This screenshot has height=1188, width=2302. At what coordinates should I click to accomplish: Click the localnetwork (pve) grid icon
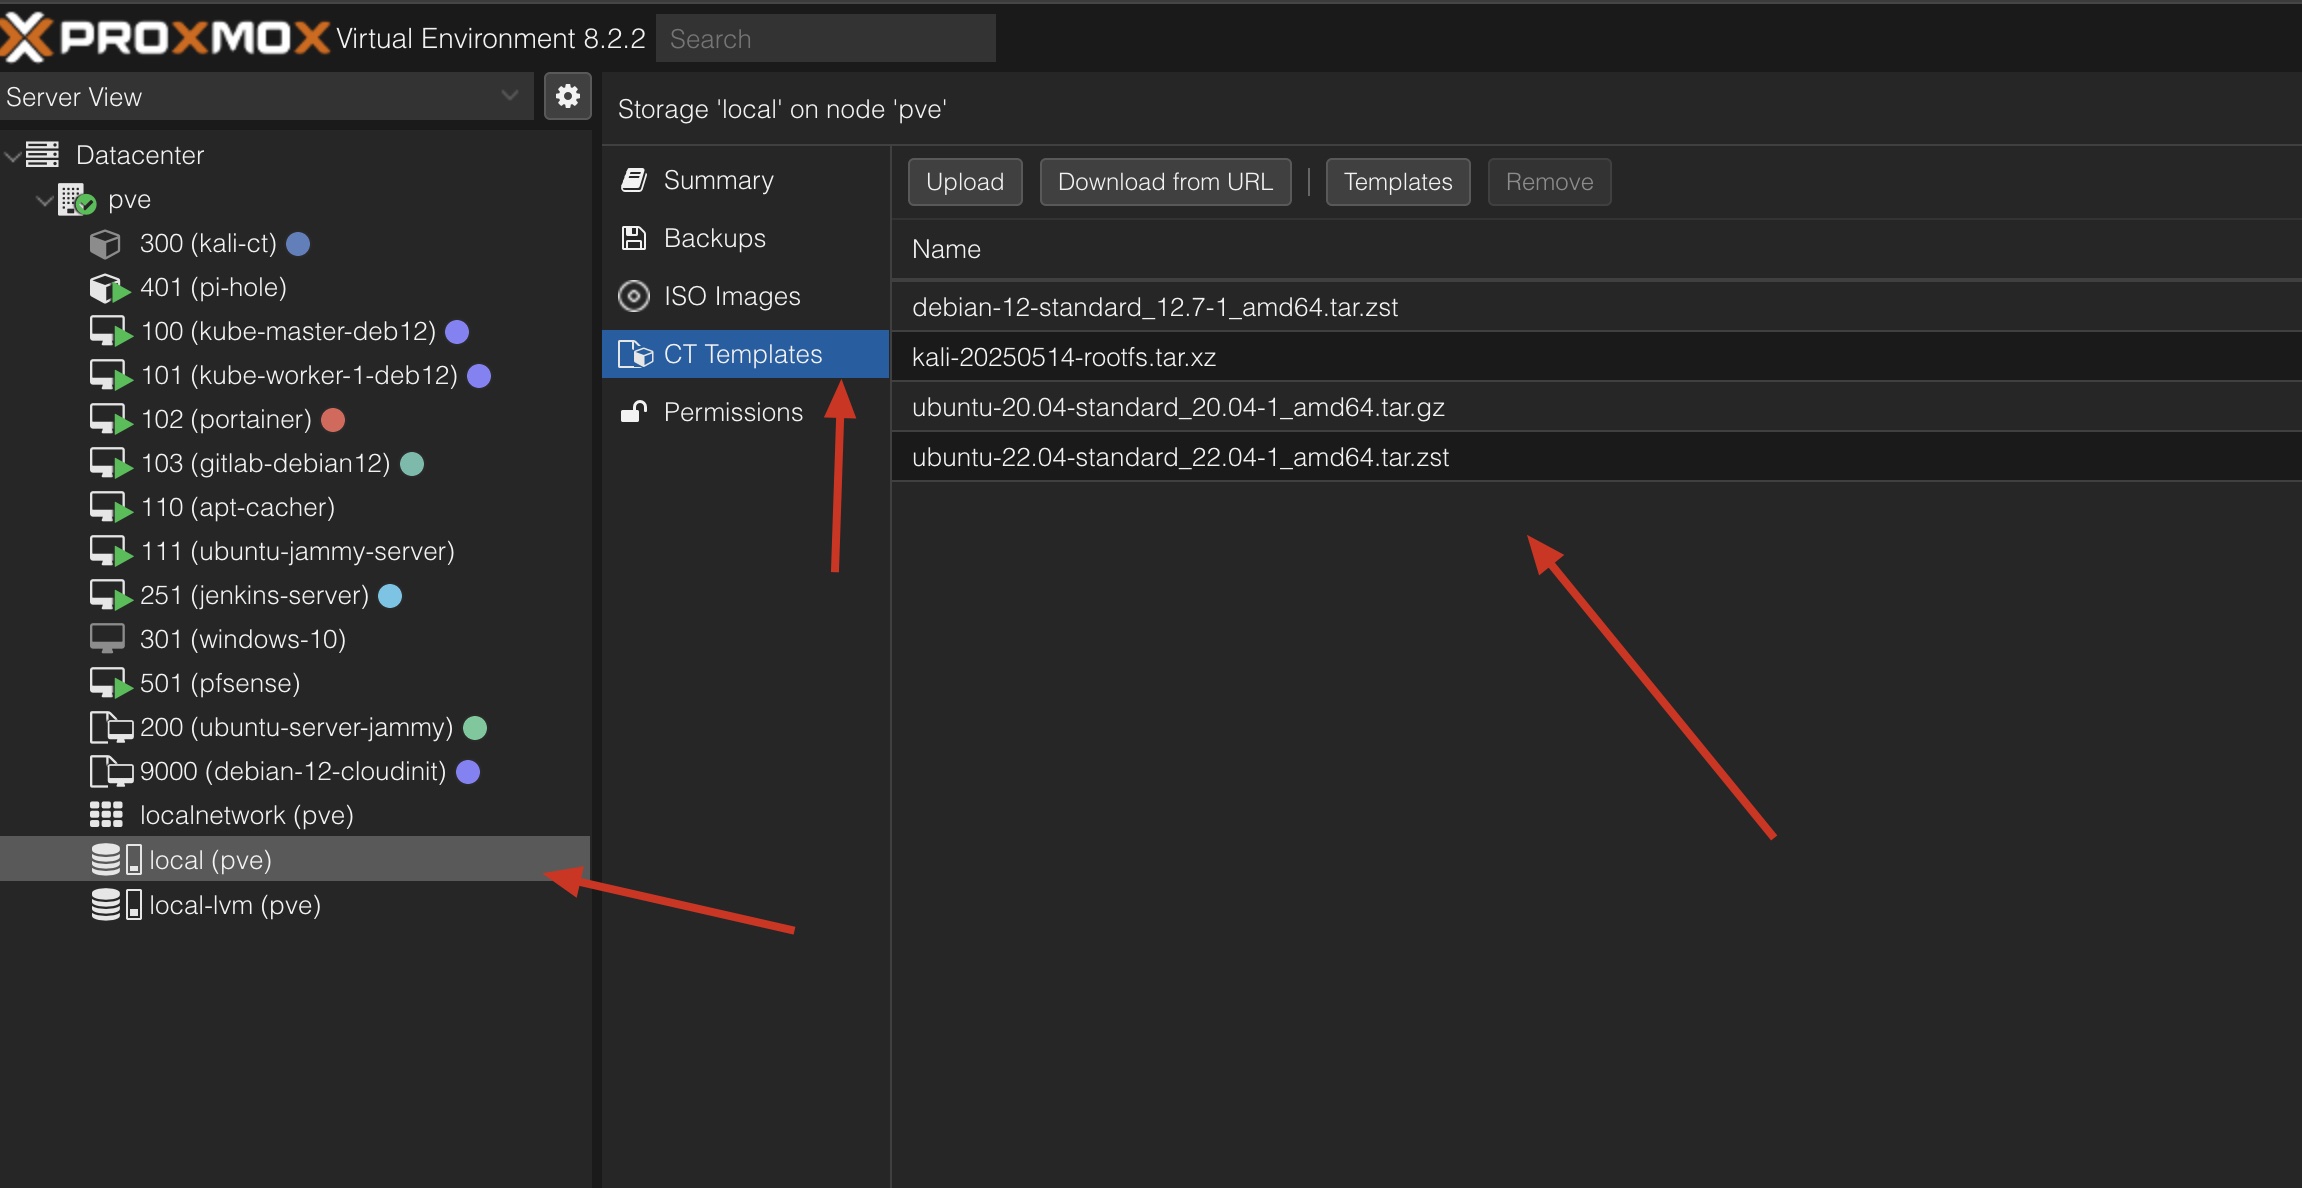point(106,815)
